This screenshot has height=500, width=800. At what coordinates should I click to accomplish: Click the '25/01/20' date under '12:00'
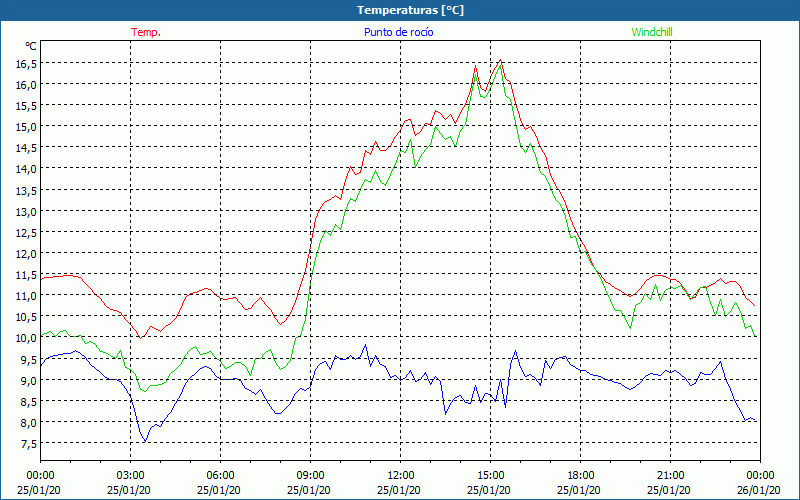pos(399,490)
